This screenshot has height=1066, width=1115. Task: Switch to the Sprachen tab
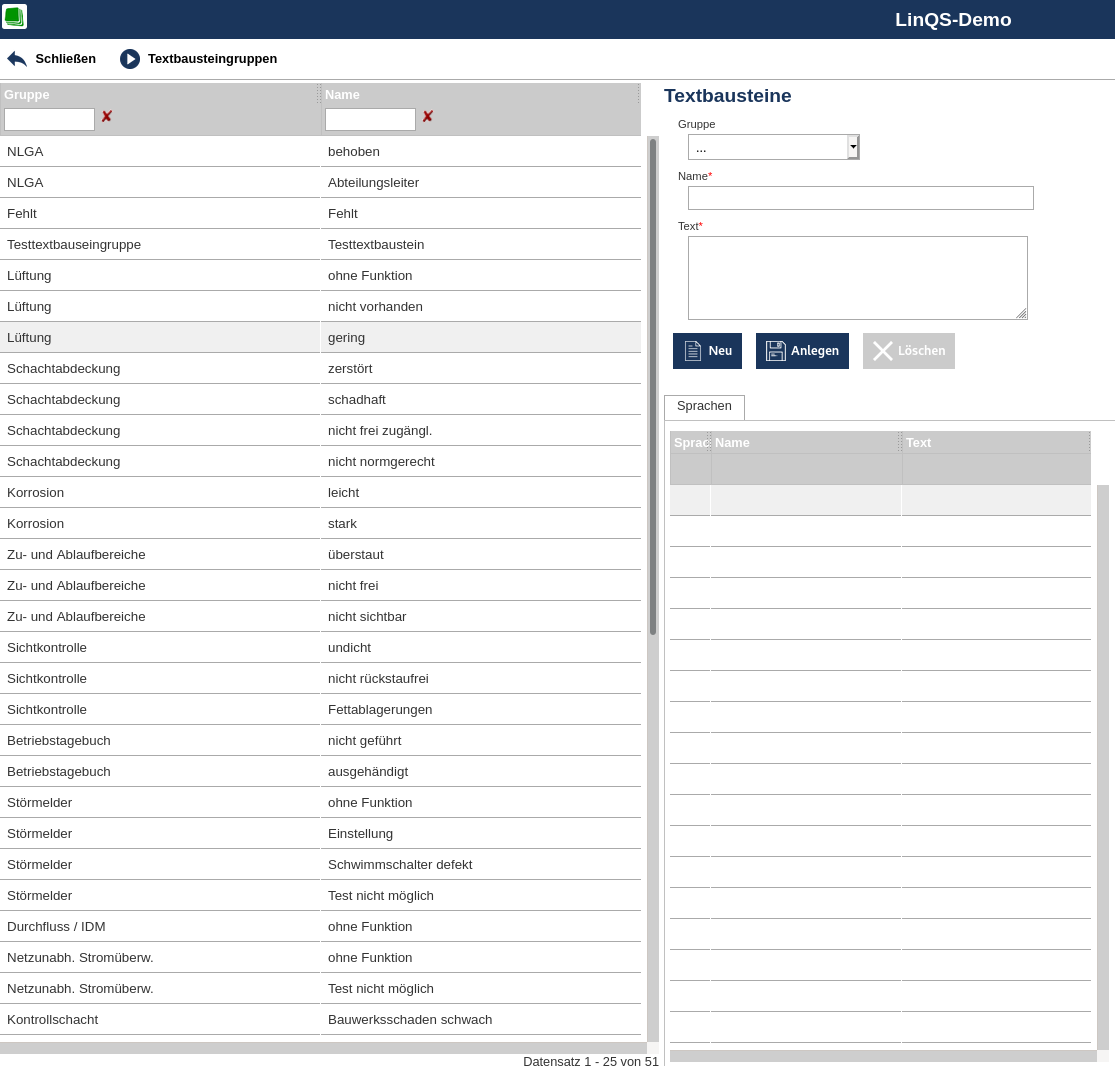[x=704, y=406]
